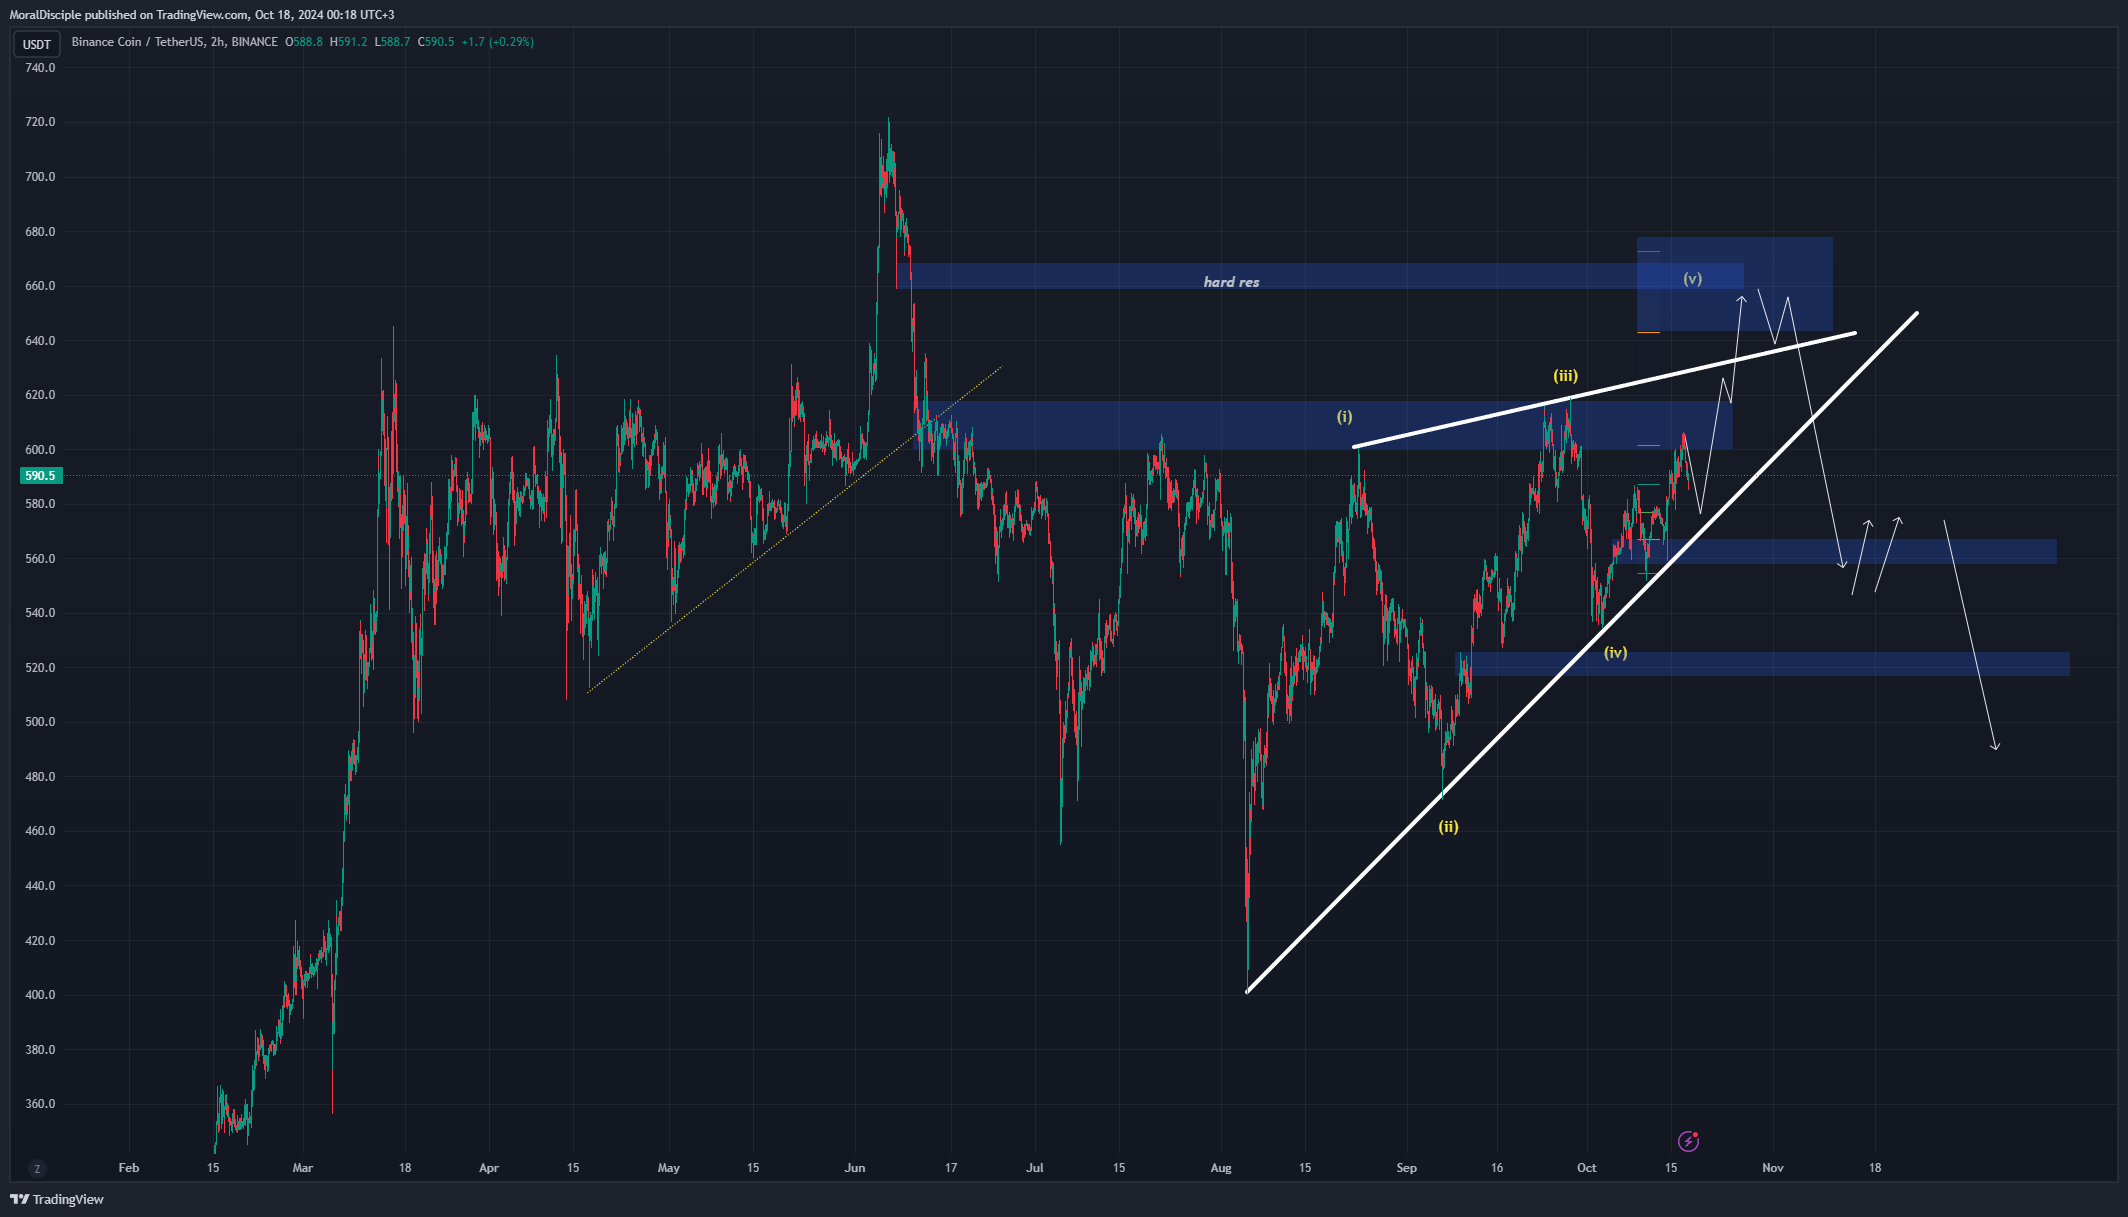Click the 440.0 price axis label
Viewport: 2128px width, 1217px height.
pyautogui.click(x=40, y=886)
